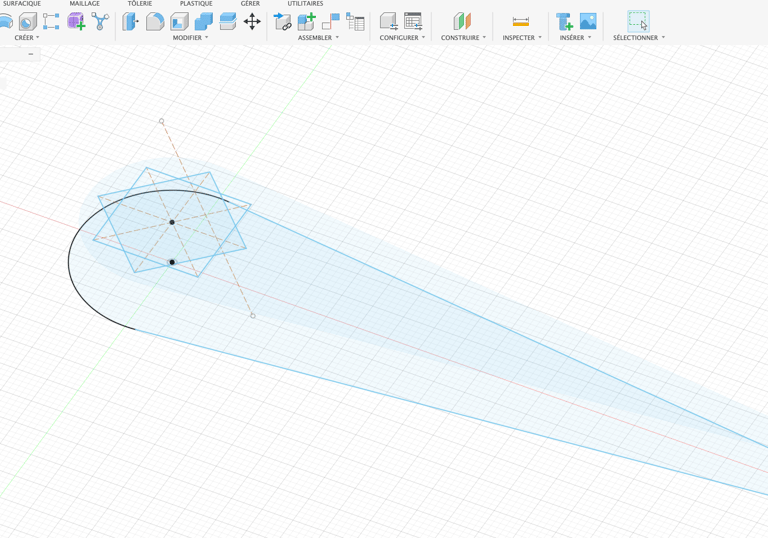Viewport: 768px width, 538px height.
Task: Choose the Shell tool
Action: 179,22
